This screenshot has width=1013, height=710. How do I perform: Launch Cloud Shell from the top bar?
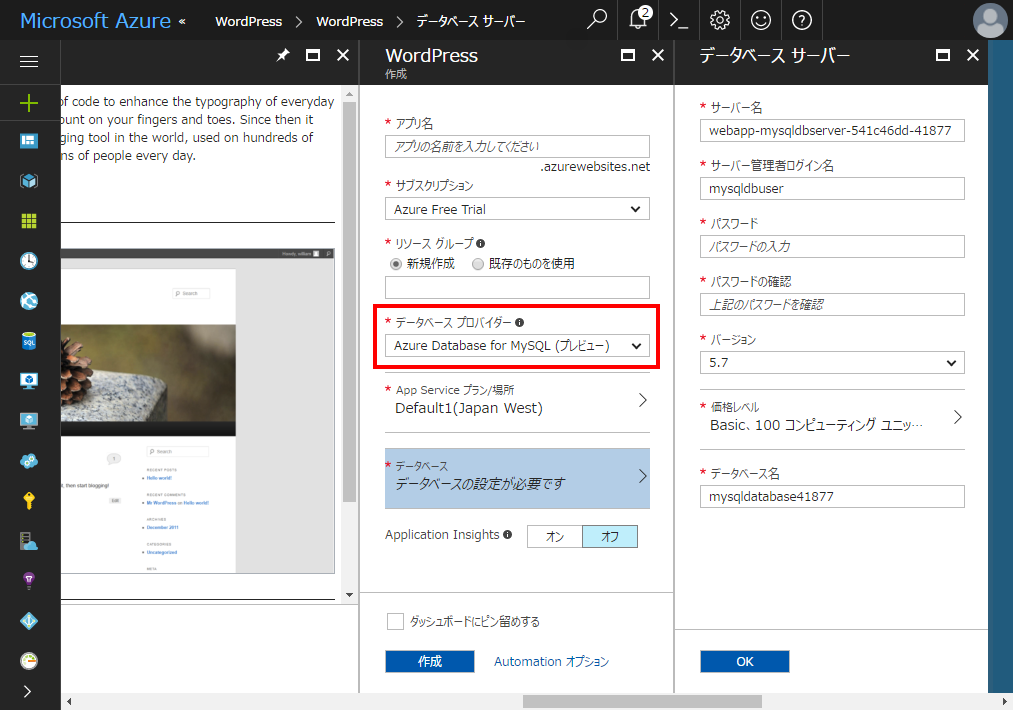click(x=679, y=20)
